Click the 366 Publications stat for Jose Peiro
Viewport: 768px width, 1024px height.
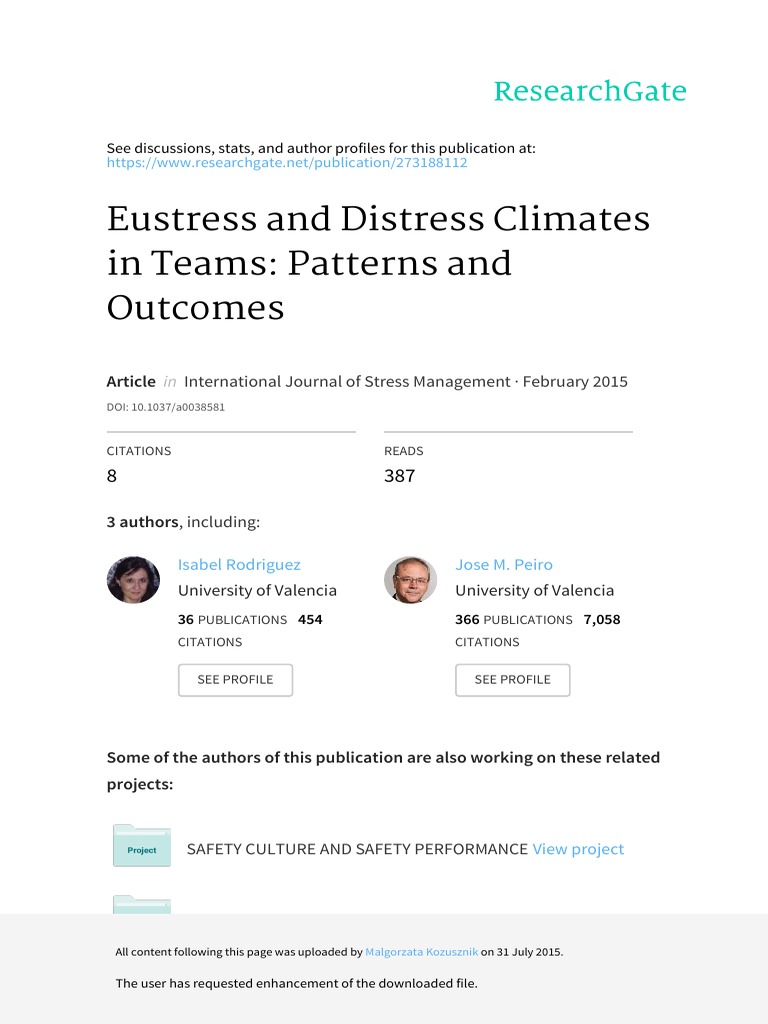pos(514,619)
